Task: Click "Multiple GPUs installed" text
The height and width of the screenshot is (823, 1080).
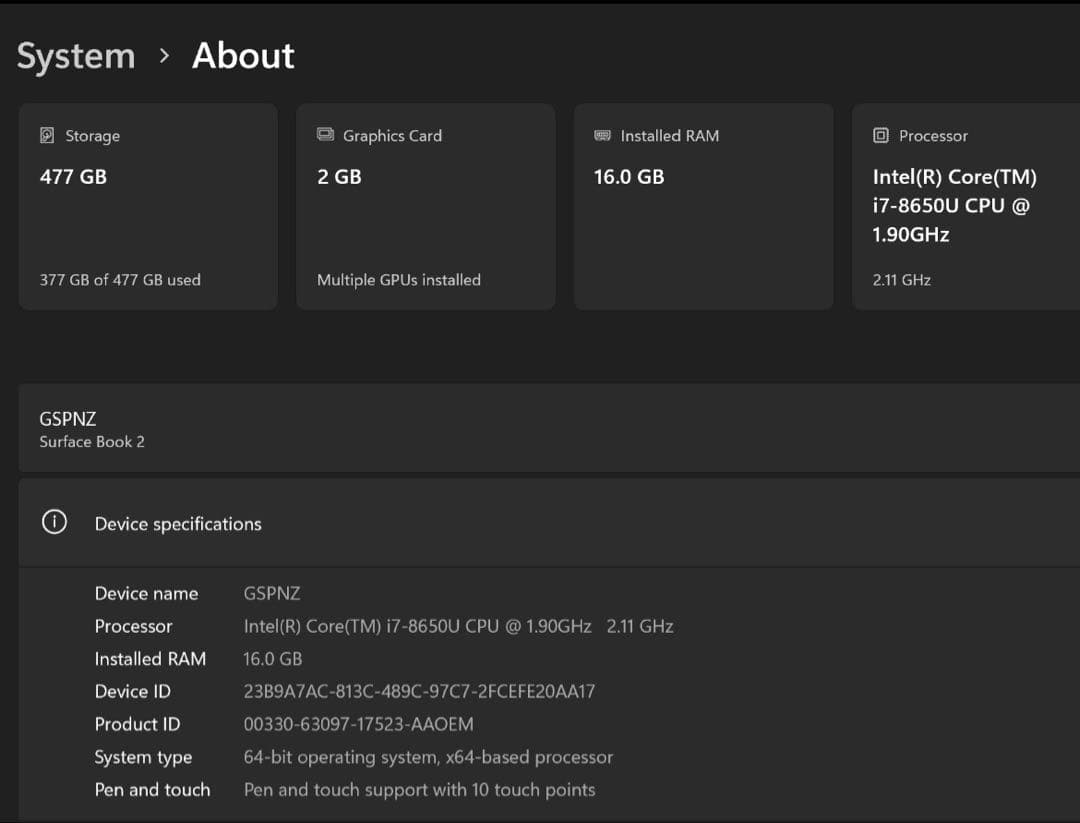Action: (x=398, y=280)
